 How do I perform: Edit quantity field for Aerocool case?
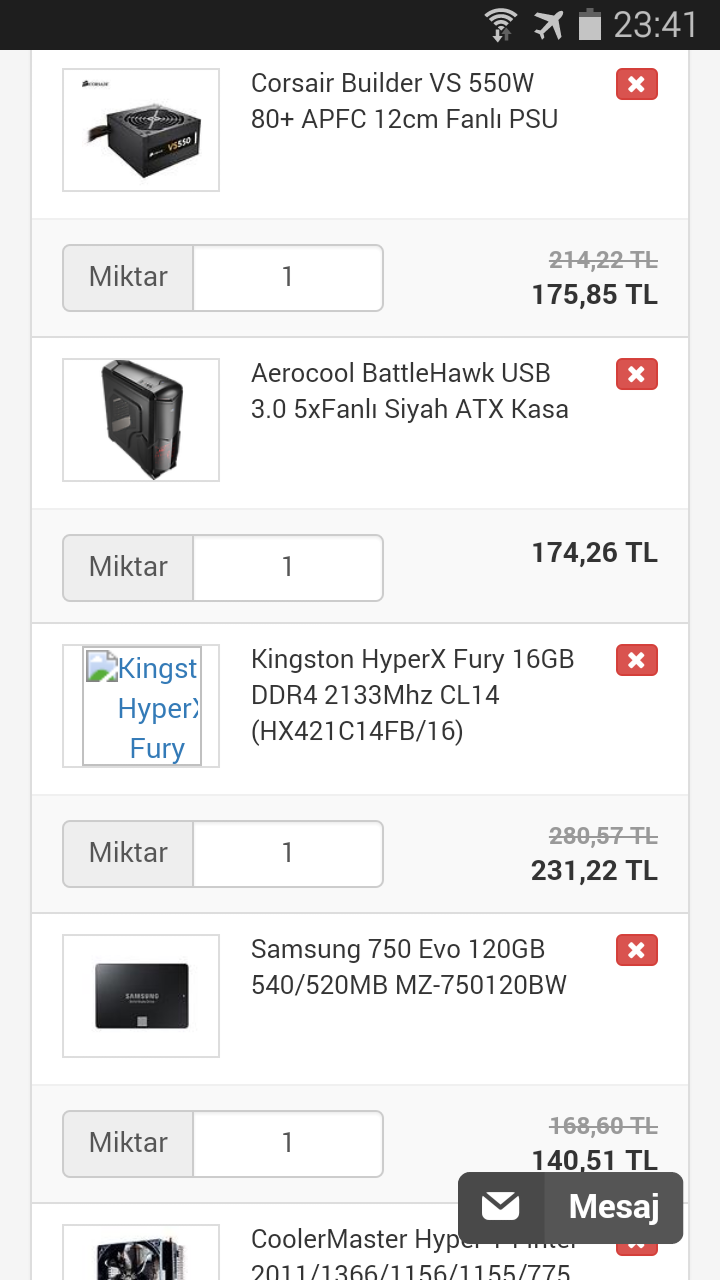[x=288, y=567]
